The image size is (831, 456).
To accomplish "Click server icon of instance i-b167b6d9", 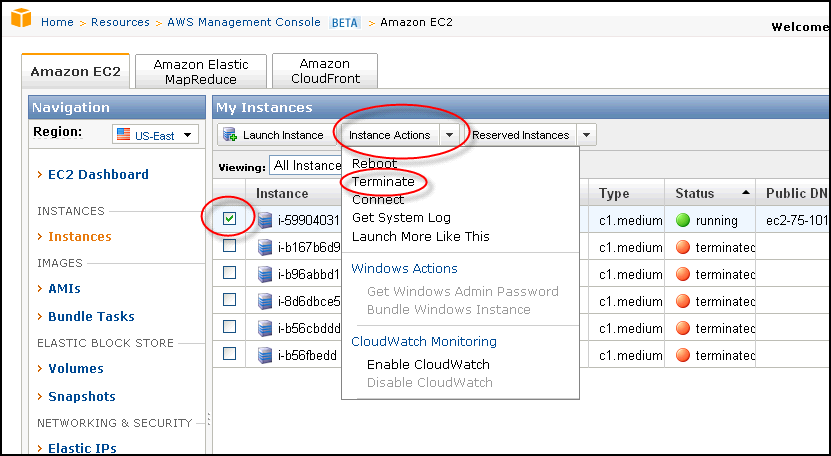I will point(267,247).
